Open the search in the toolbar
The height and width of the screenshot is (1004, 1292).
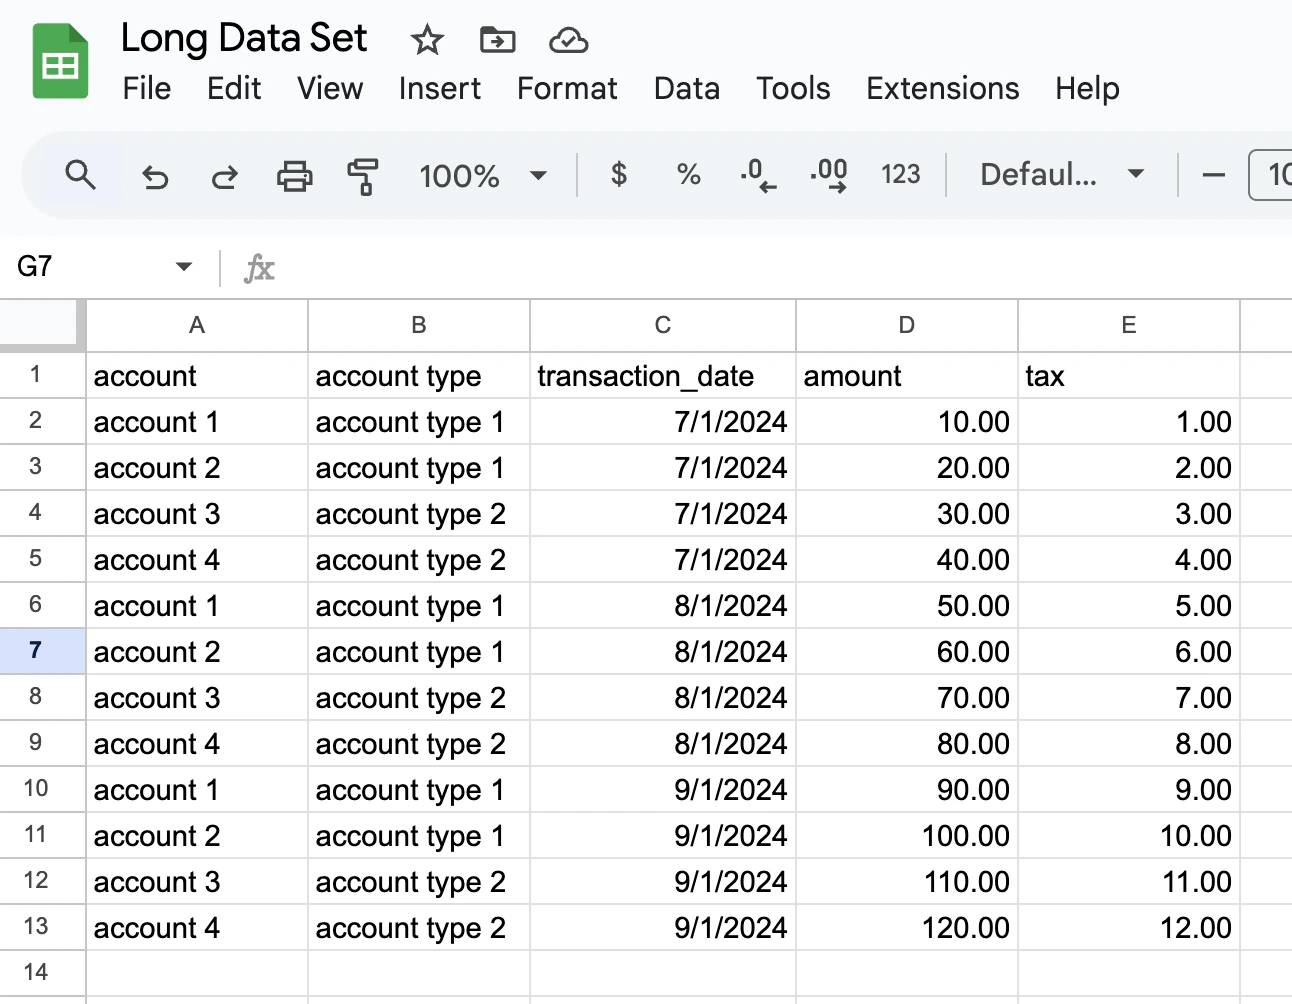[80, 176]
